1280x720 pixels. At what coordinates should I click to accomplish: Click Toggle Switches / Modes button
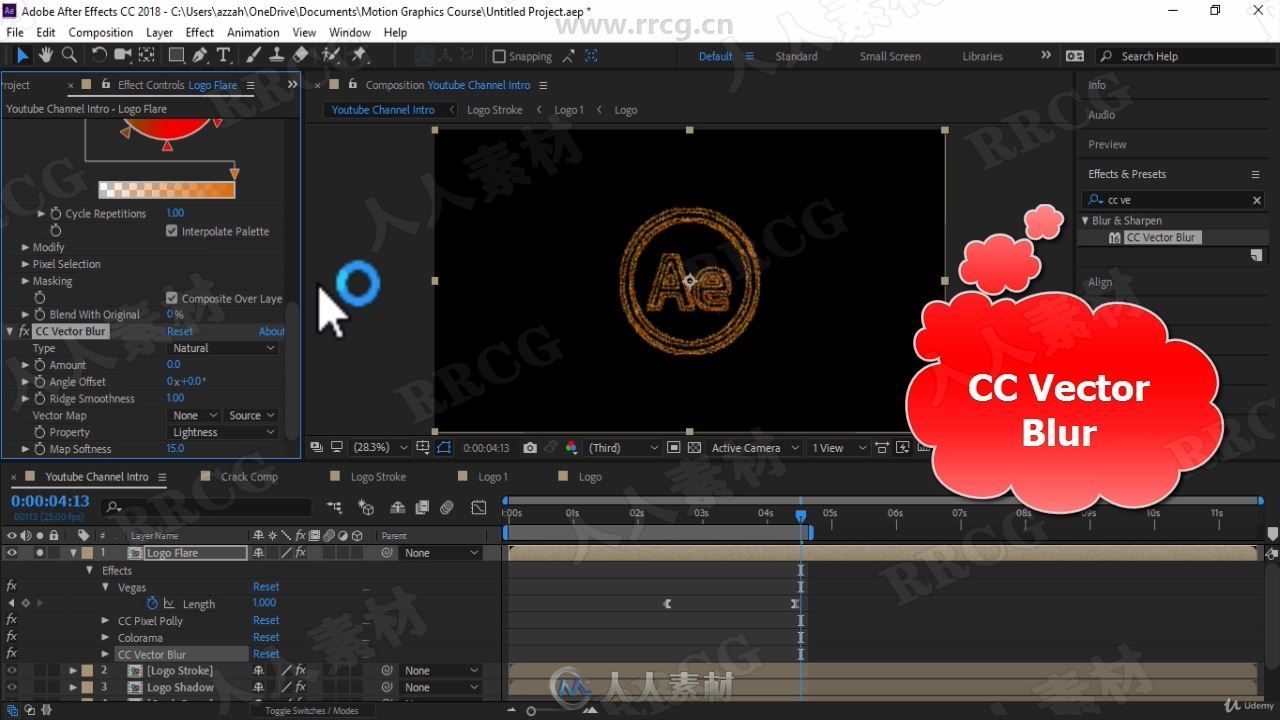coord(311,710)
